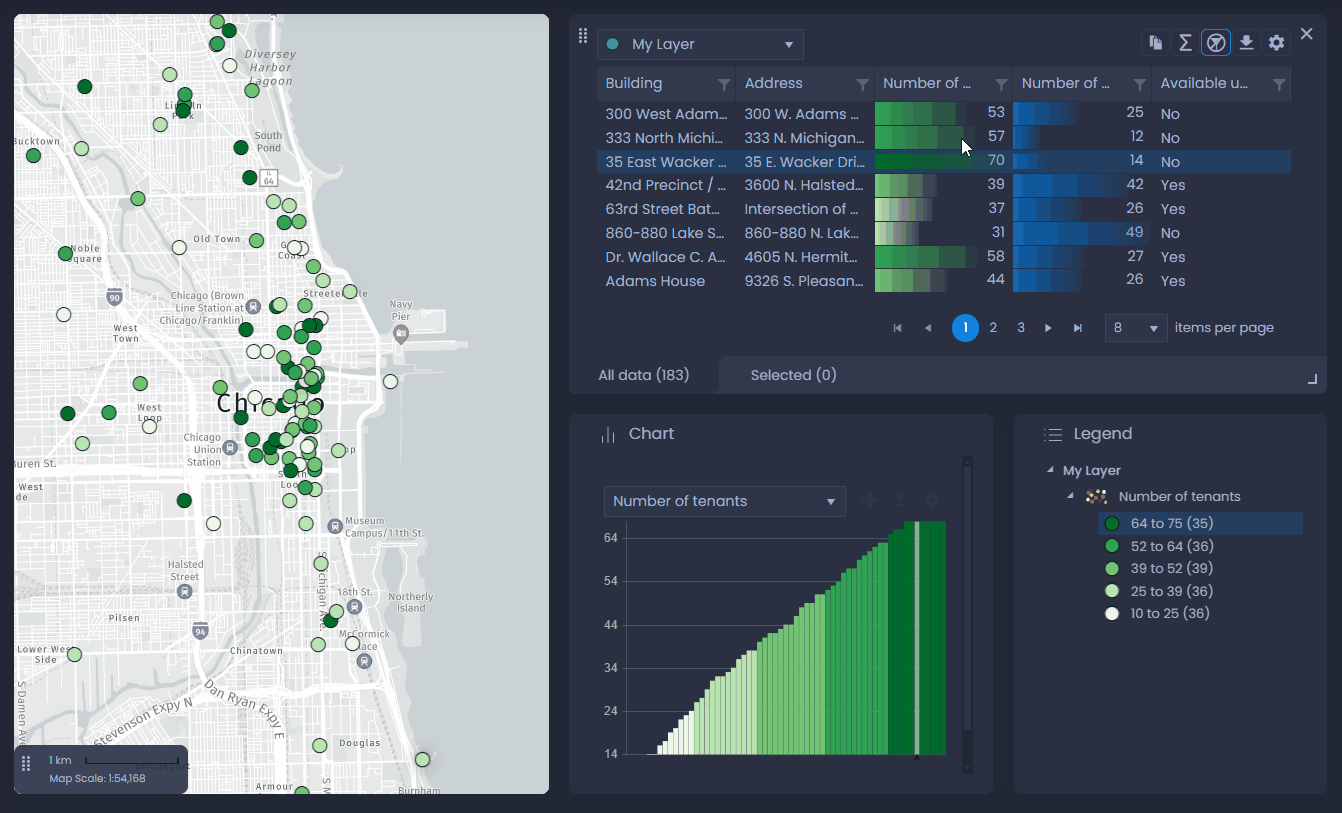Screen dimensions: 1342x813
Task: Filter the Available u... column
Action: 1279,85
